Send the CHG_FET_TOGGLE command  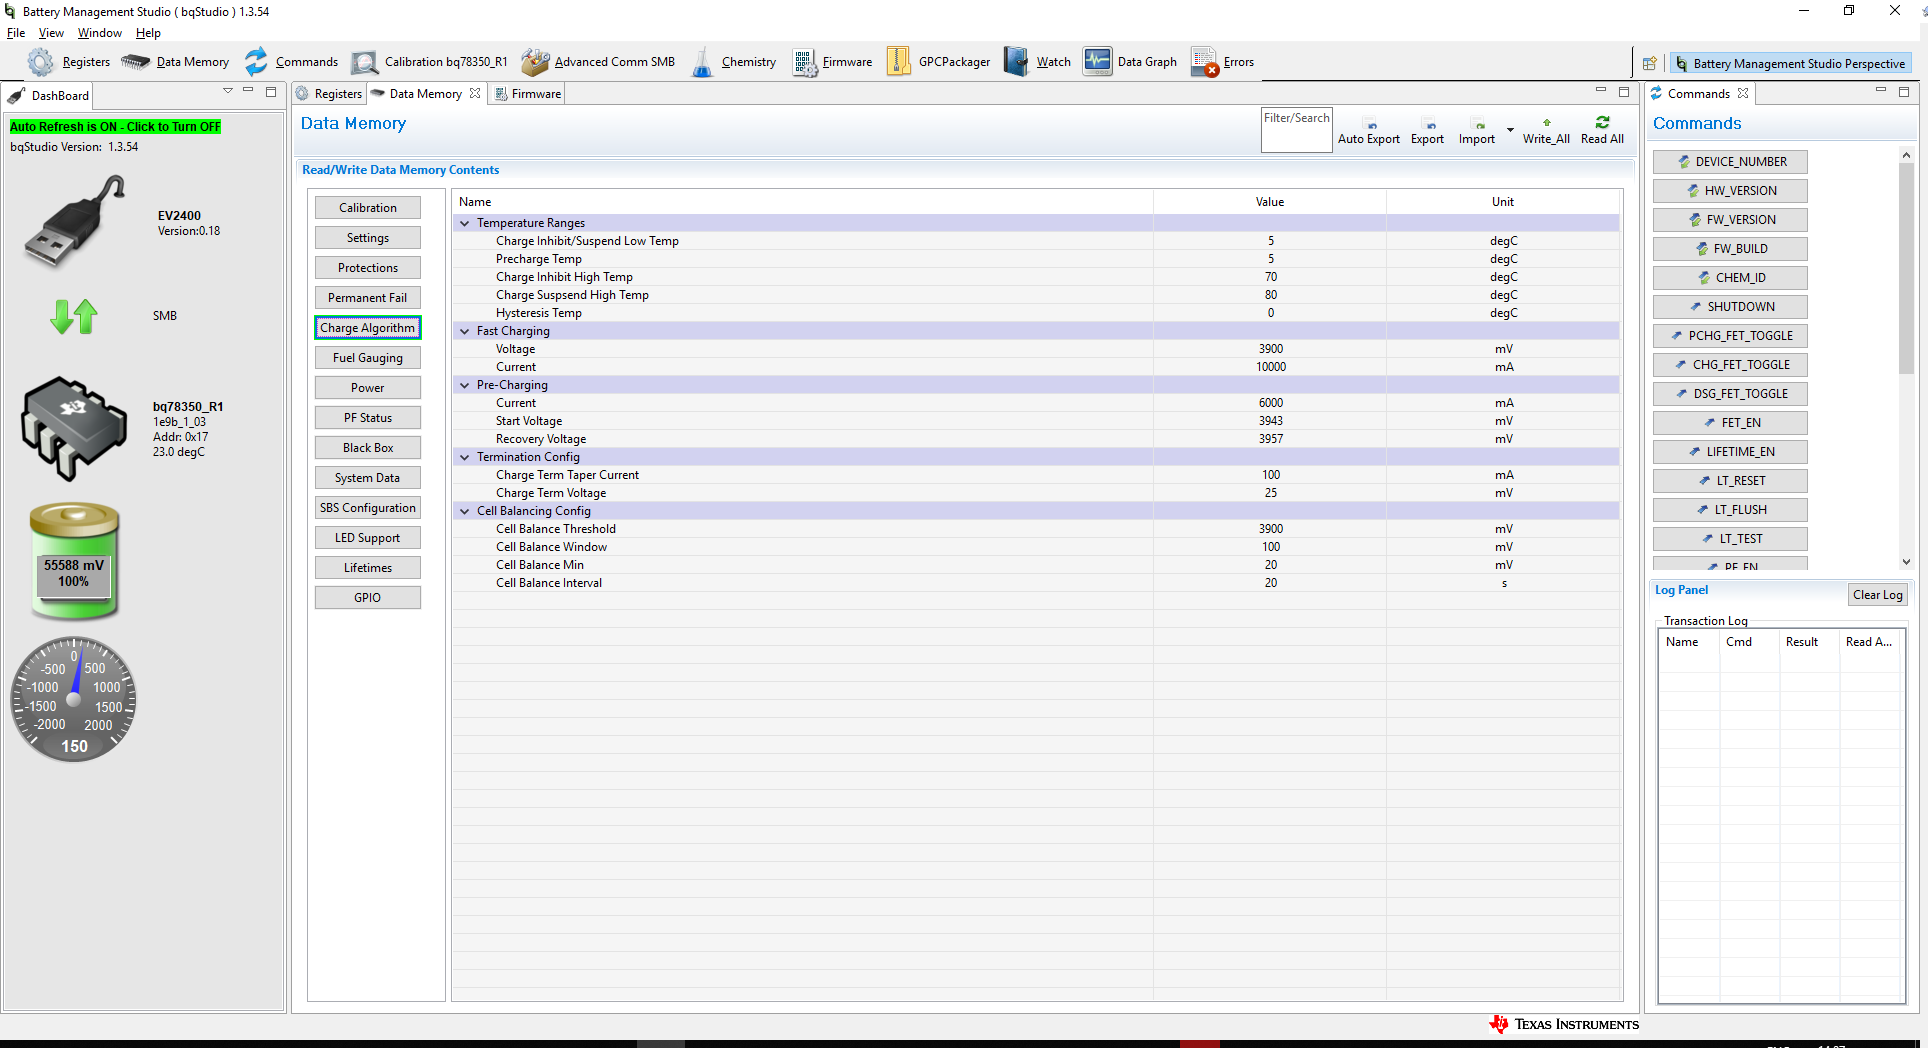pos(1730,365)
